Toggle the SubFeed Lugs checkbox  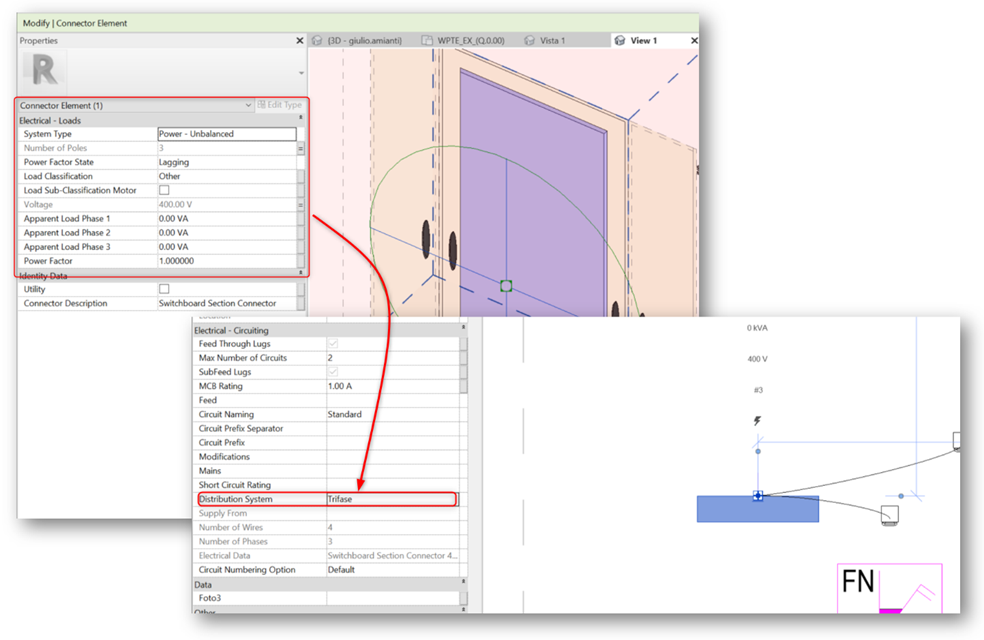pos(331,371)
